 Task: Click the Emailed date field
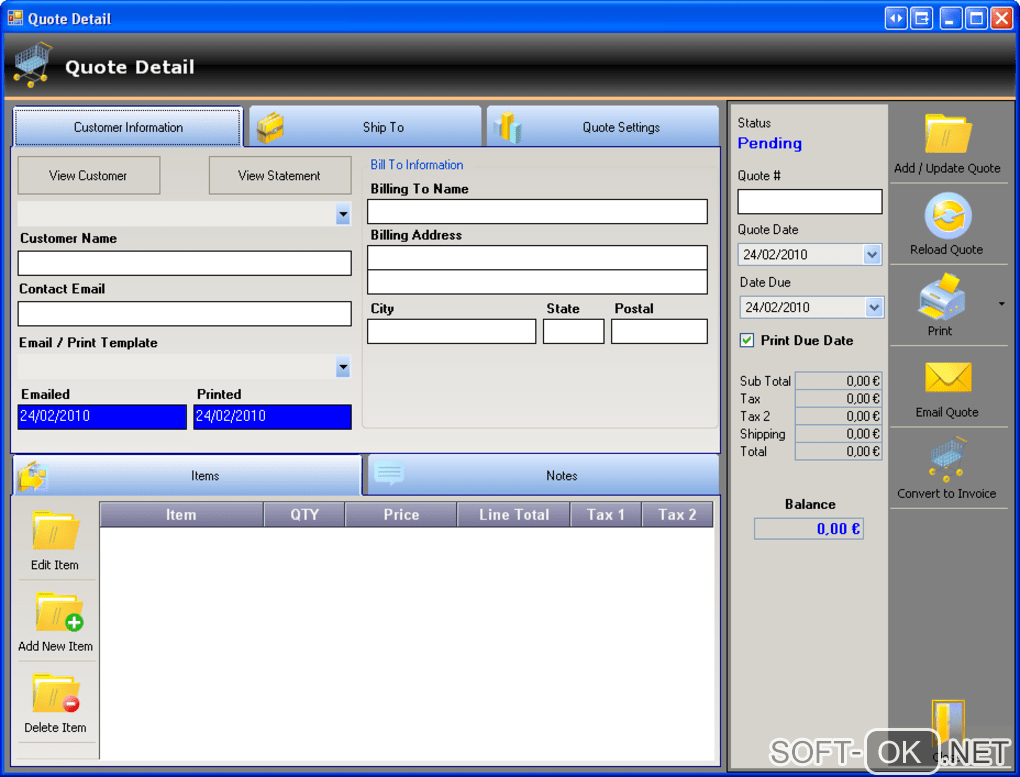tap(102, 416)
